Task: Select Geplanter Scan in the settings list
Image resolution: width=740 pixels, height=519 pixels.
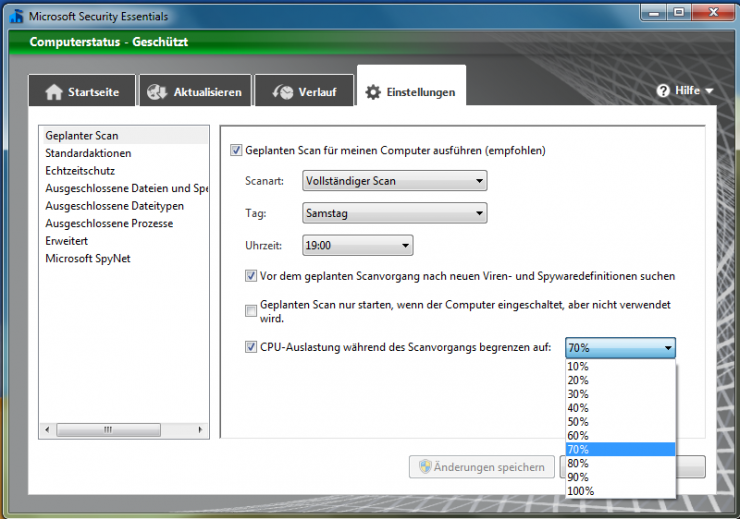Action: 124,135
